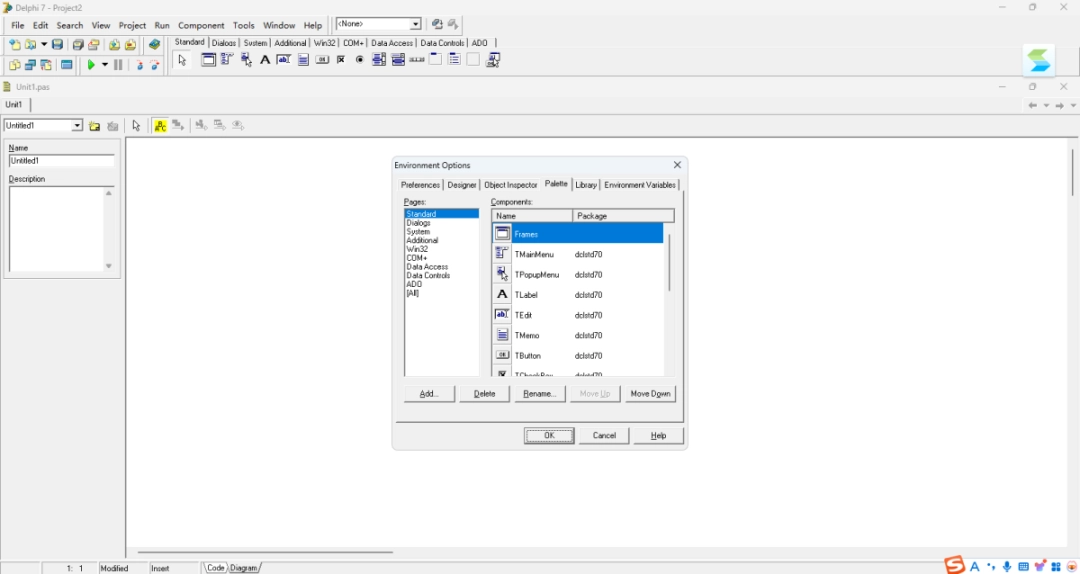Click the new diagram folder icon
Screen dimensions: 1080x574
click(x=94, y=126)
